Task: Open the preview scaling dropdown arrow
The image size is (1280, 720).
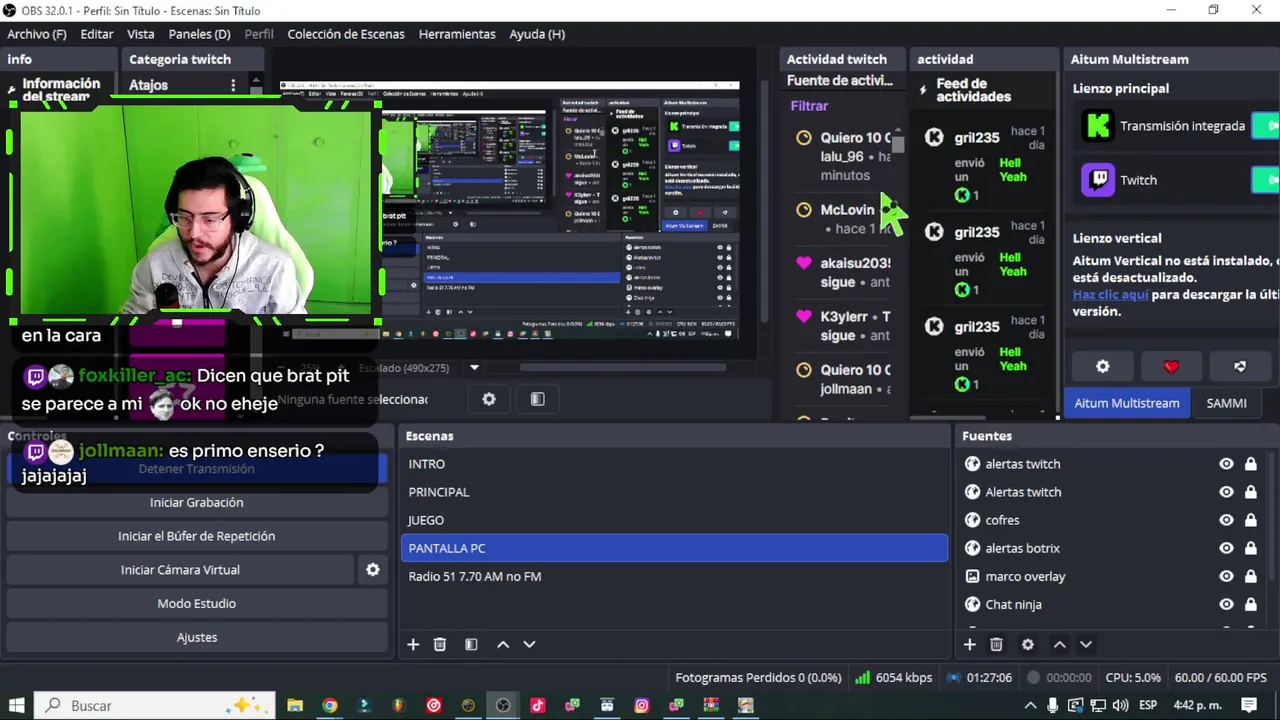Action: pyautogui.click(x=474, y=368)
